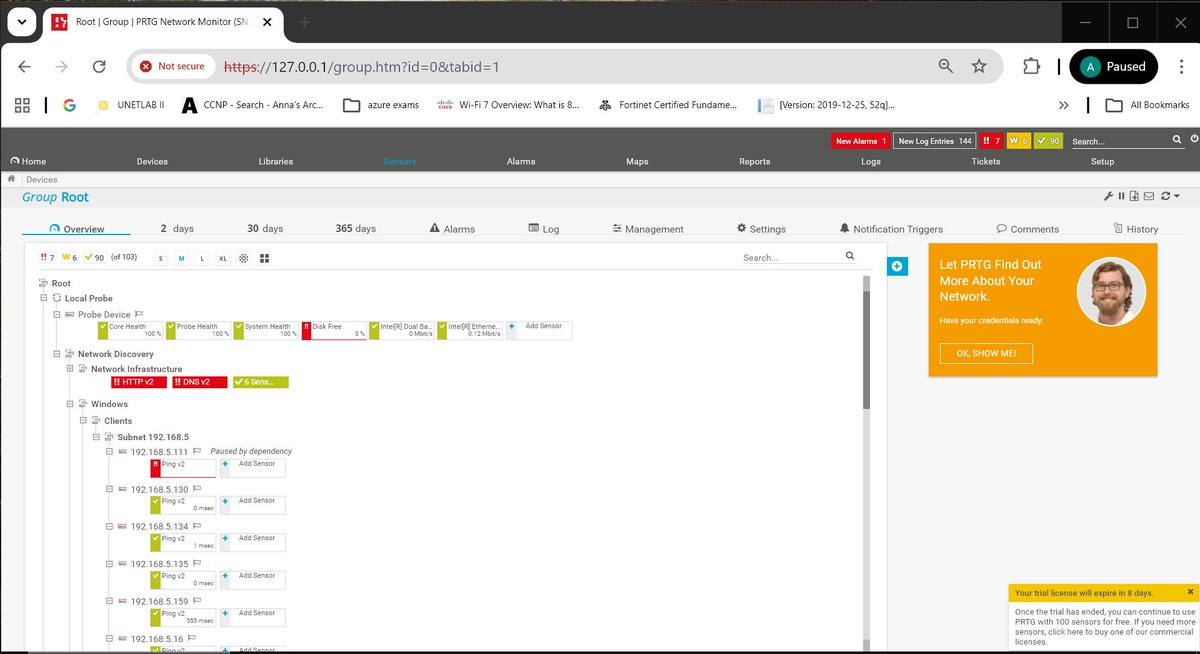Viewport: 1200px width, 654px height.
Task: Collapse Subnet 192.168.5 node
Action: 96,437
